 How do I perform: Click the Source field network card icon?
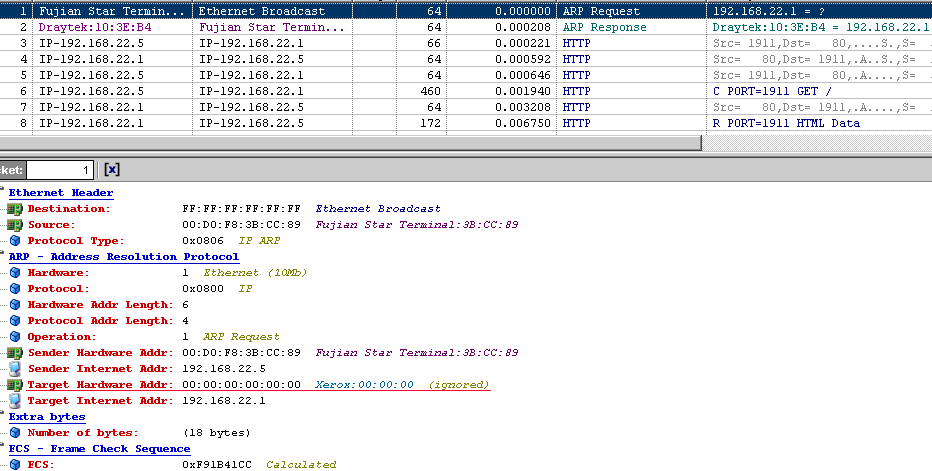click(x=14, y=225)
